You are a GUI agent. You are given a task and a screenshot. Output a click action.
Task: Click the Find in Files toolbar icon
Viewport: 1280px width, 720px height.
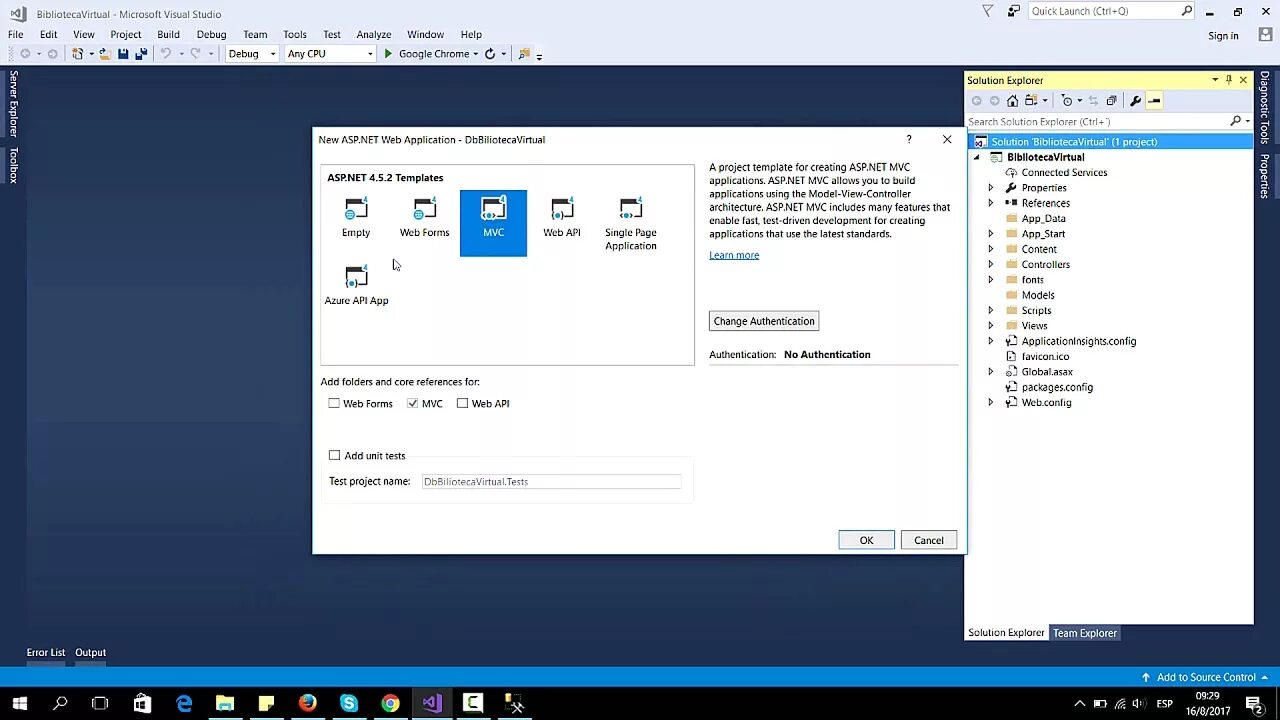(524, 54)
